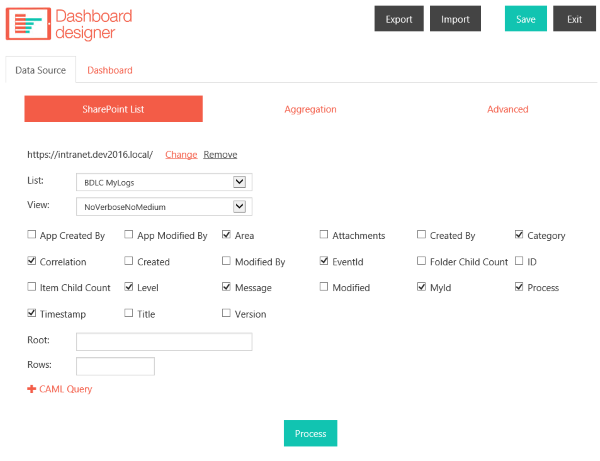Expand the View dropdown NoVerboseNoMedium
The height and width of the screenshot is (461, 600).
164,207
